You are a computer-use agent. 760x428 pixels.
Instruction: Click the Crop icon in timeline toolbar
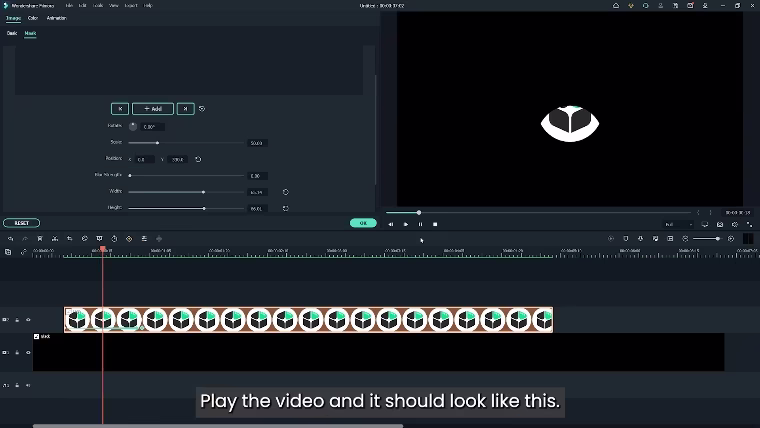click(x=70, y=238)
